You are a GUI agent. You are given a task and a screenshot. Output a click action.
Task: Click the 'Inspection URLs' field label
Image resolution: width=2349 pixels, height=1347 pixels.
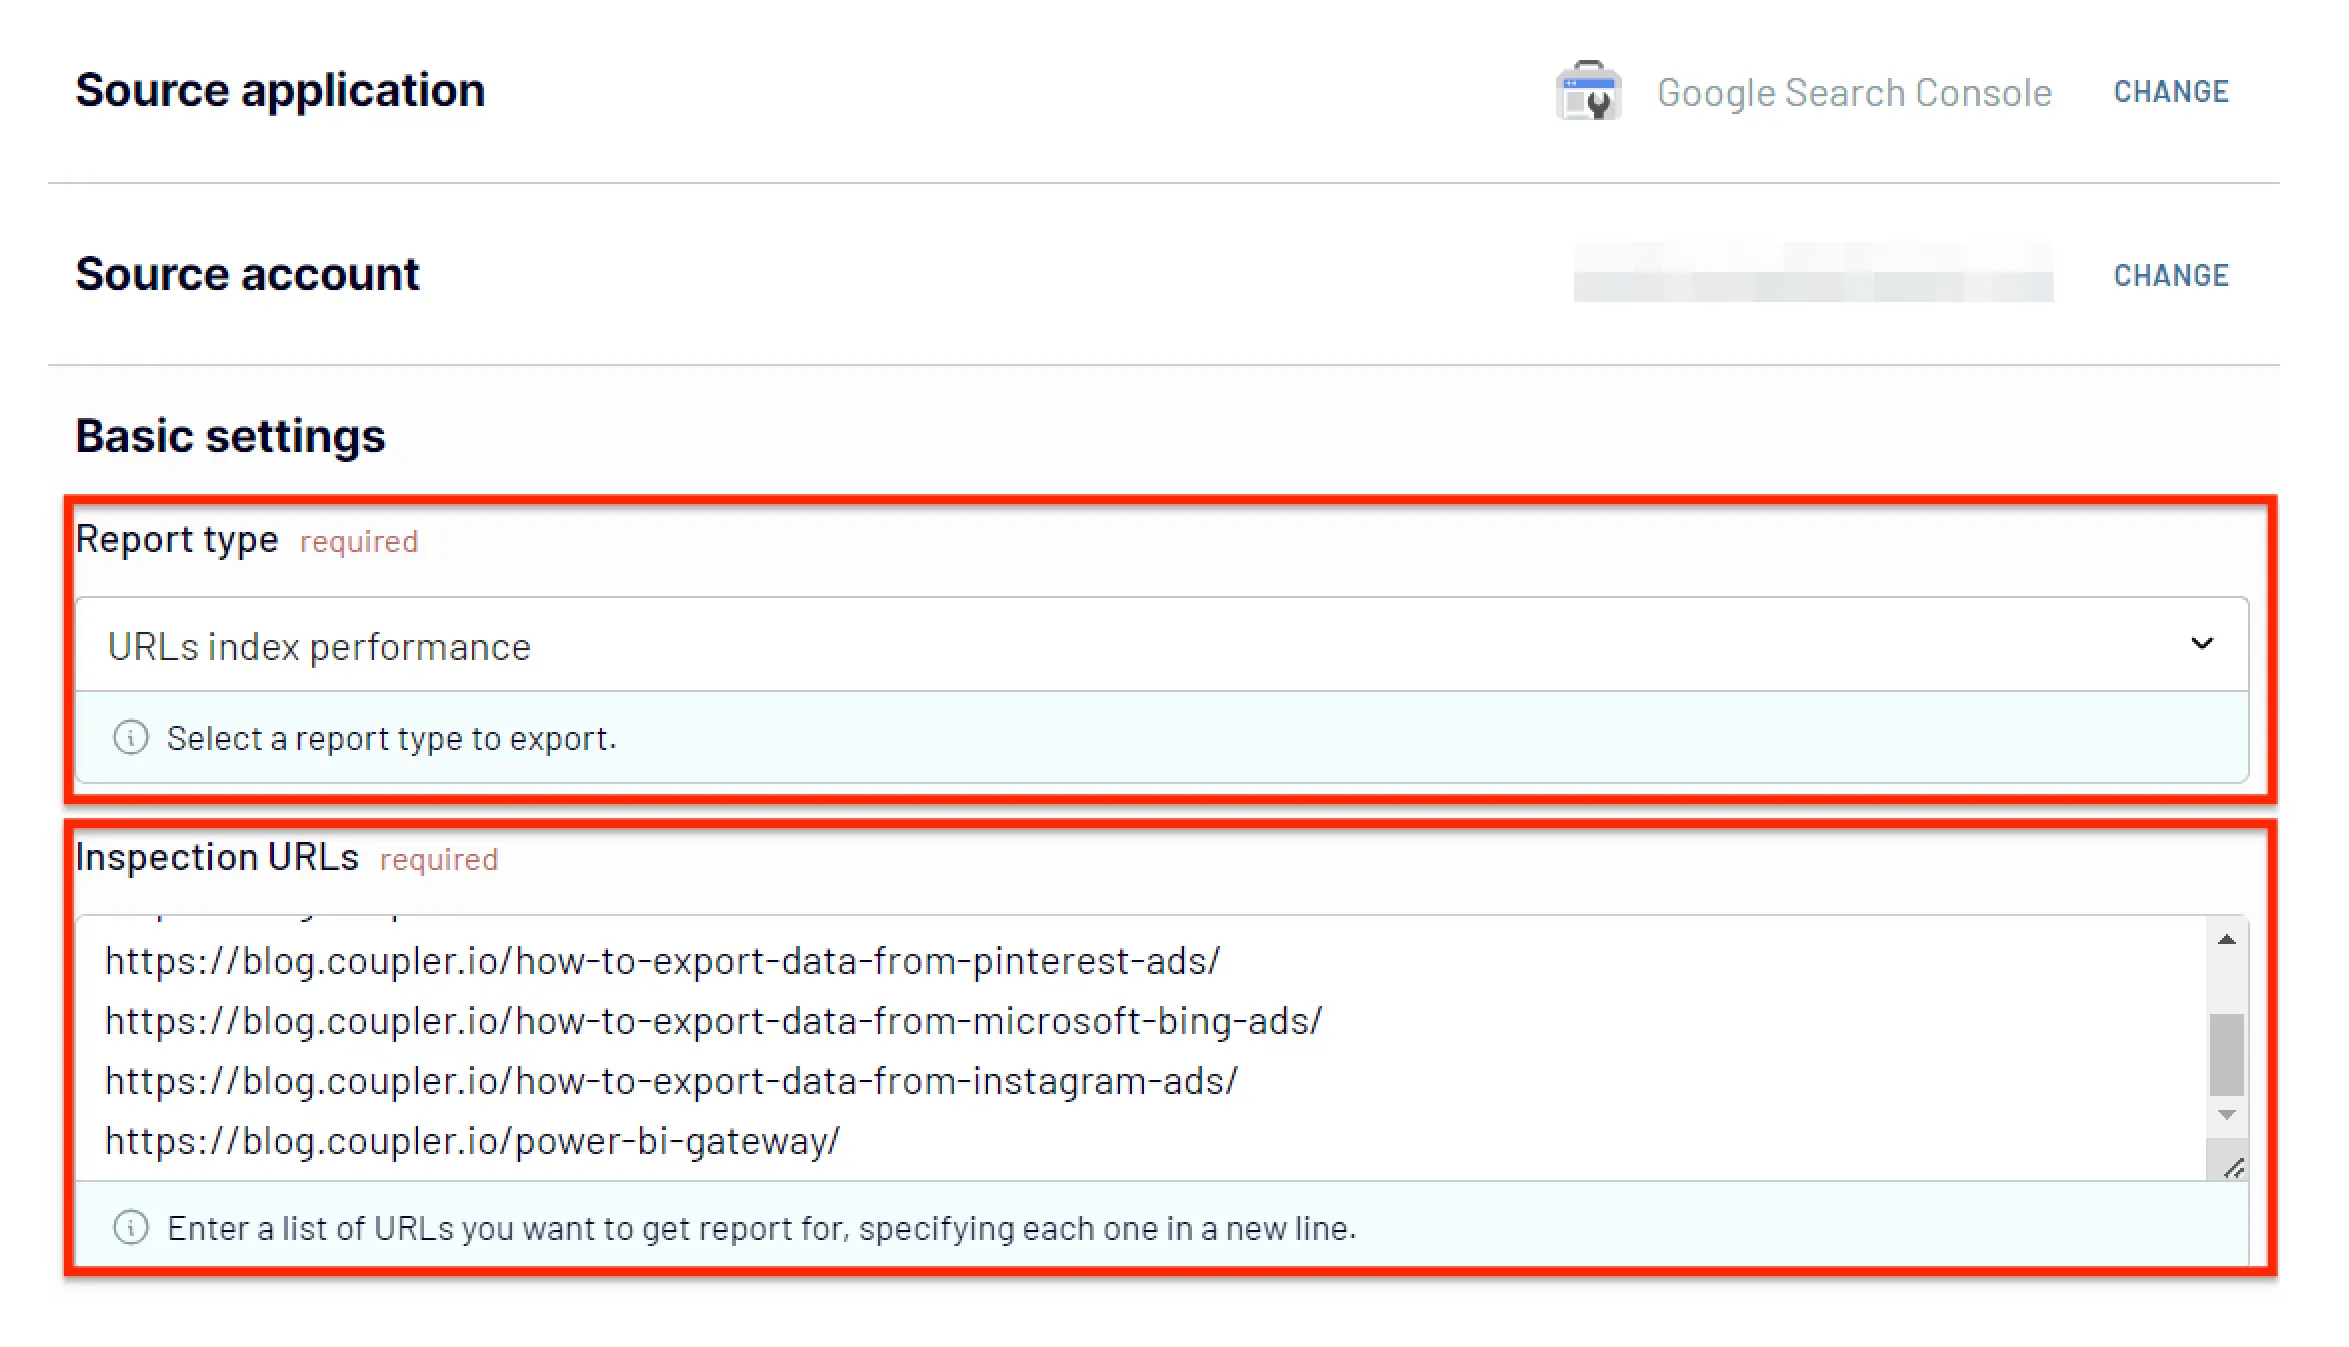click(217, 857)
